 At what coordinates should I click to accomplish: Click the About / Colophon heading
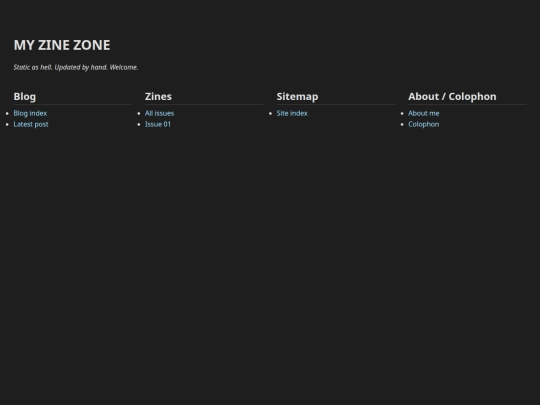pyautogui.click(x=453, y=96)
